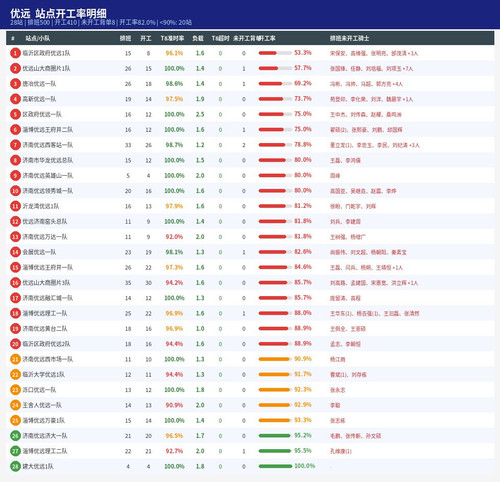Open station 优选山大商圈片1队
500x482 pixels.
point(46,68)
